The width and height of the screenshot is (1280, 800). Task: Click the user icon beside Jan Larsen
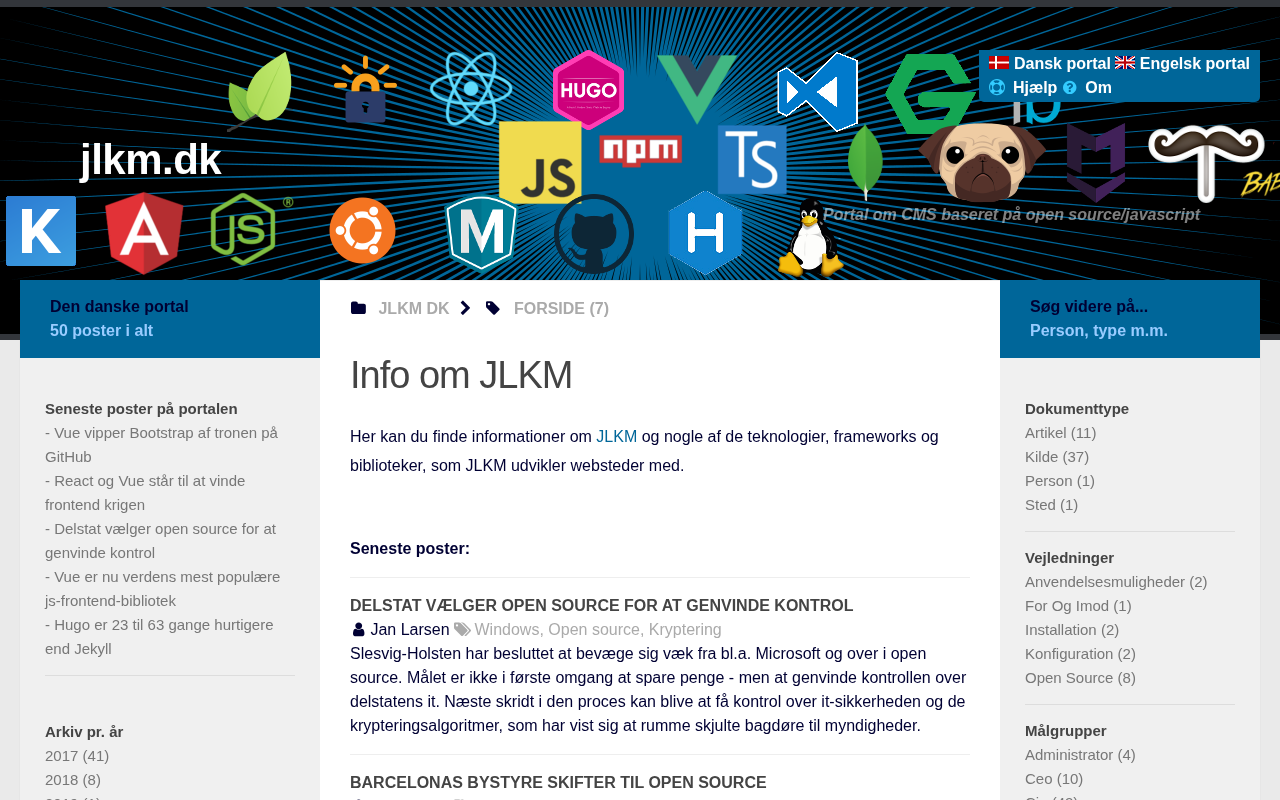(358, 630)
